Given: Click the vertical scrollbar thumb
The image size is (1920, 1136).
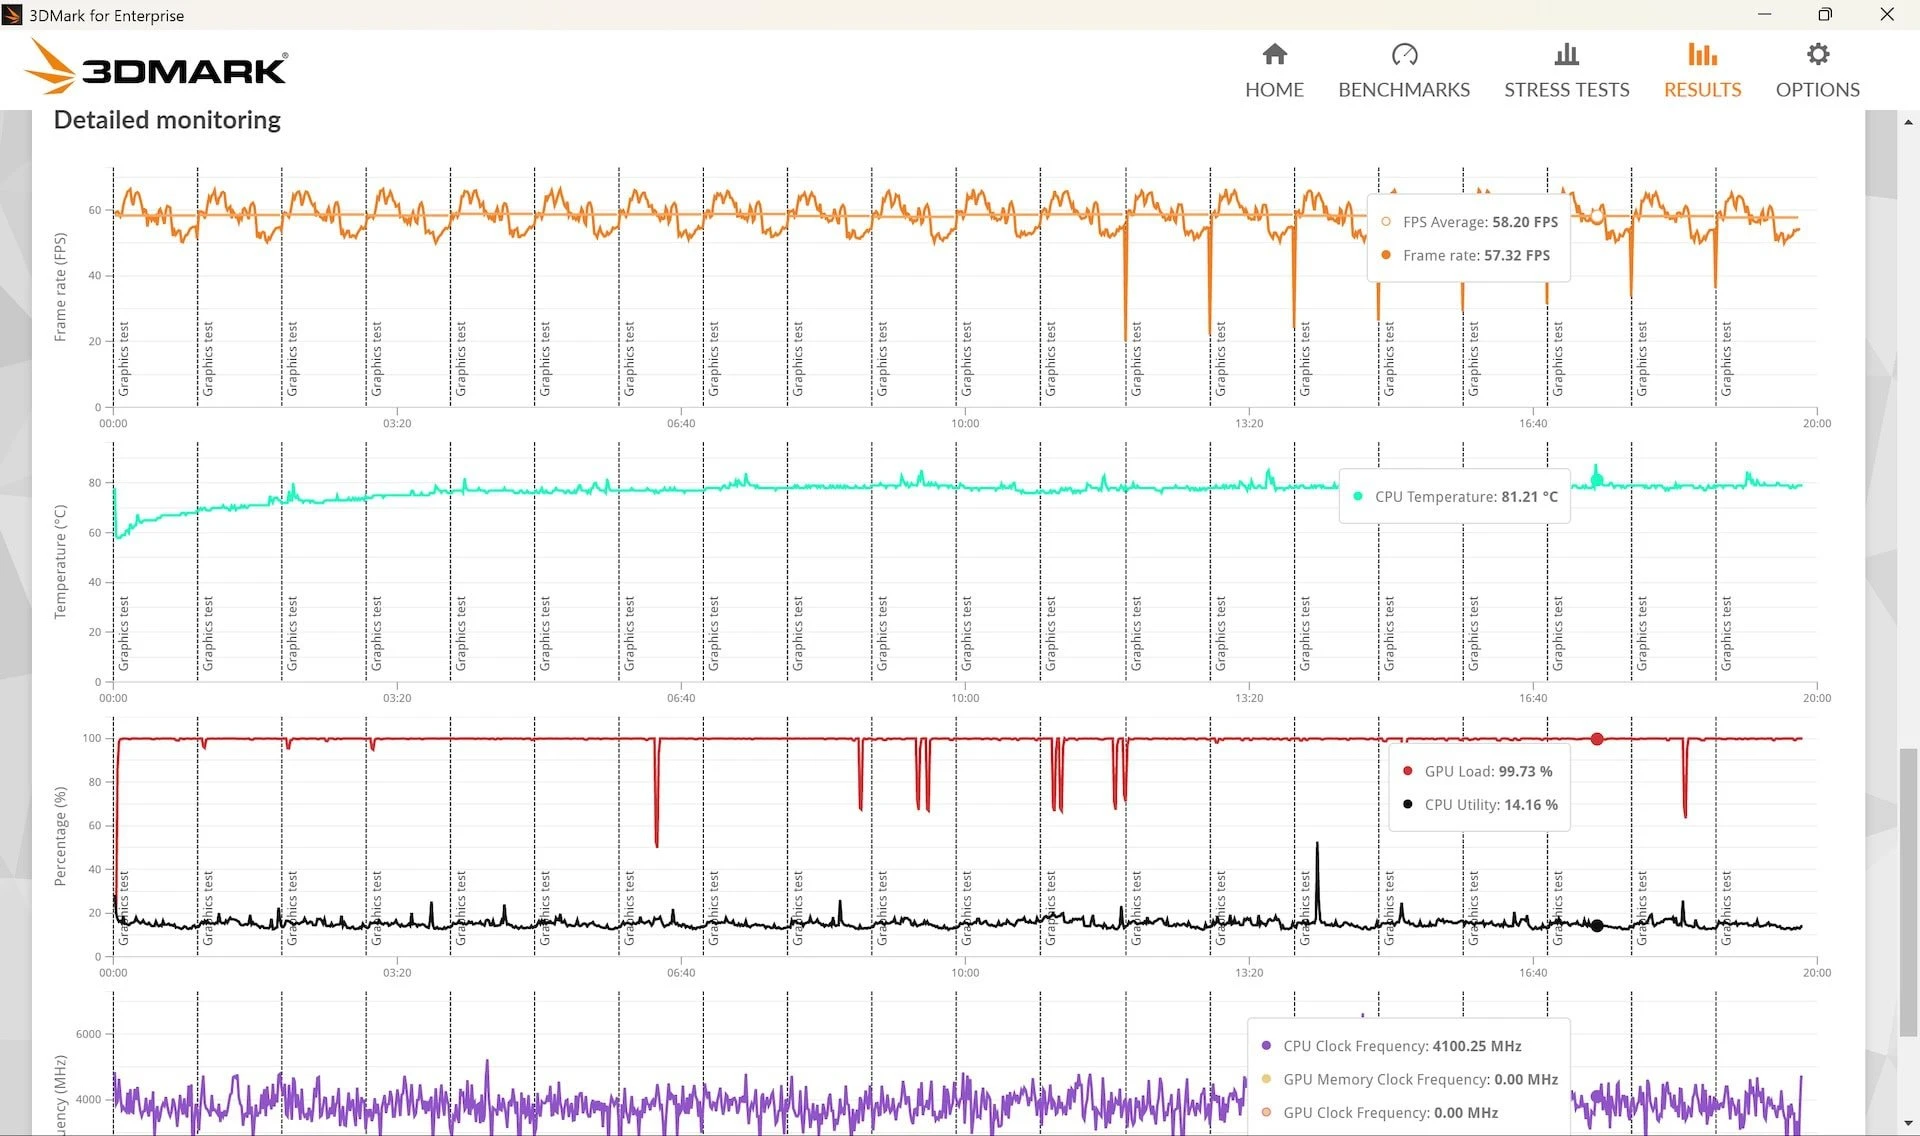Looking at the screenshot, I should pyautogui.click(x=1908, y=893).
